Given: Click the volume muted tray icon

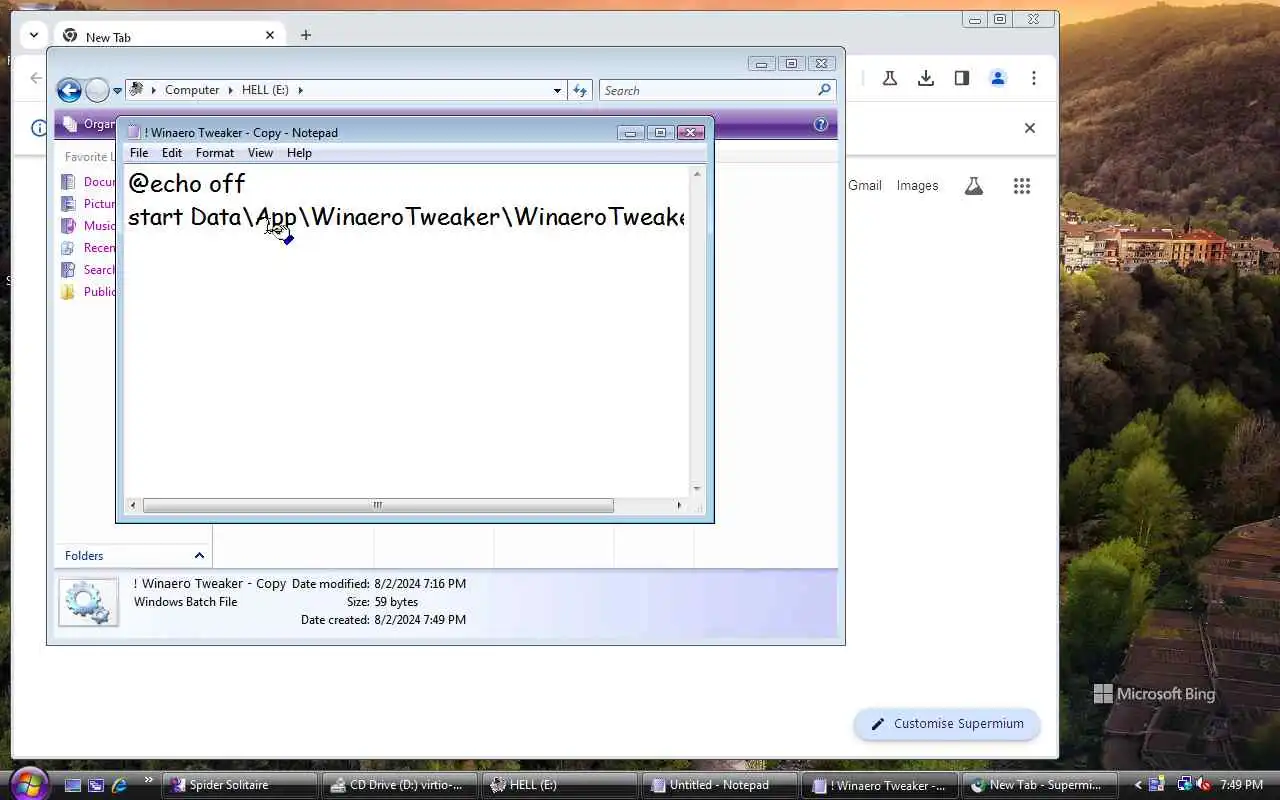Looking at the screenshot, I should (x=1203, y=785).
